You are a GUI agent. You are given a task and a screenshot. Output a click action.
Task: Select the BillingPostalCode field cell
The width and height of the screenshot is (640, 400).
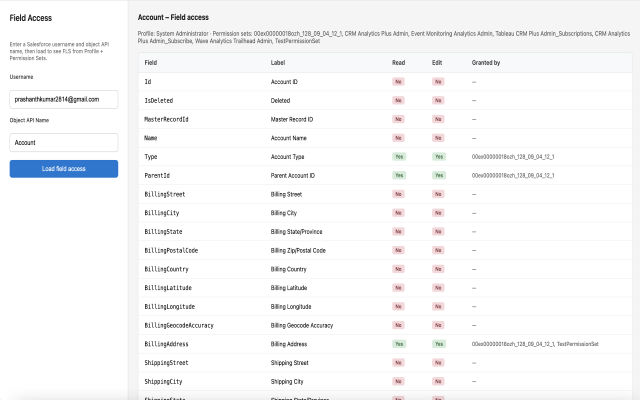pyautogui.click(x=171, y=251)
